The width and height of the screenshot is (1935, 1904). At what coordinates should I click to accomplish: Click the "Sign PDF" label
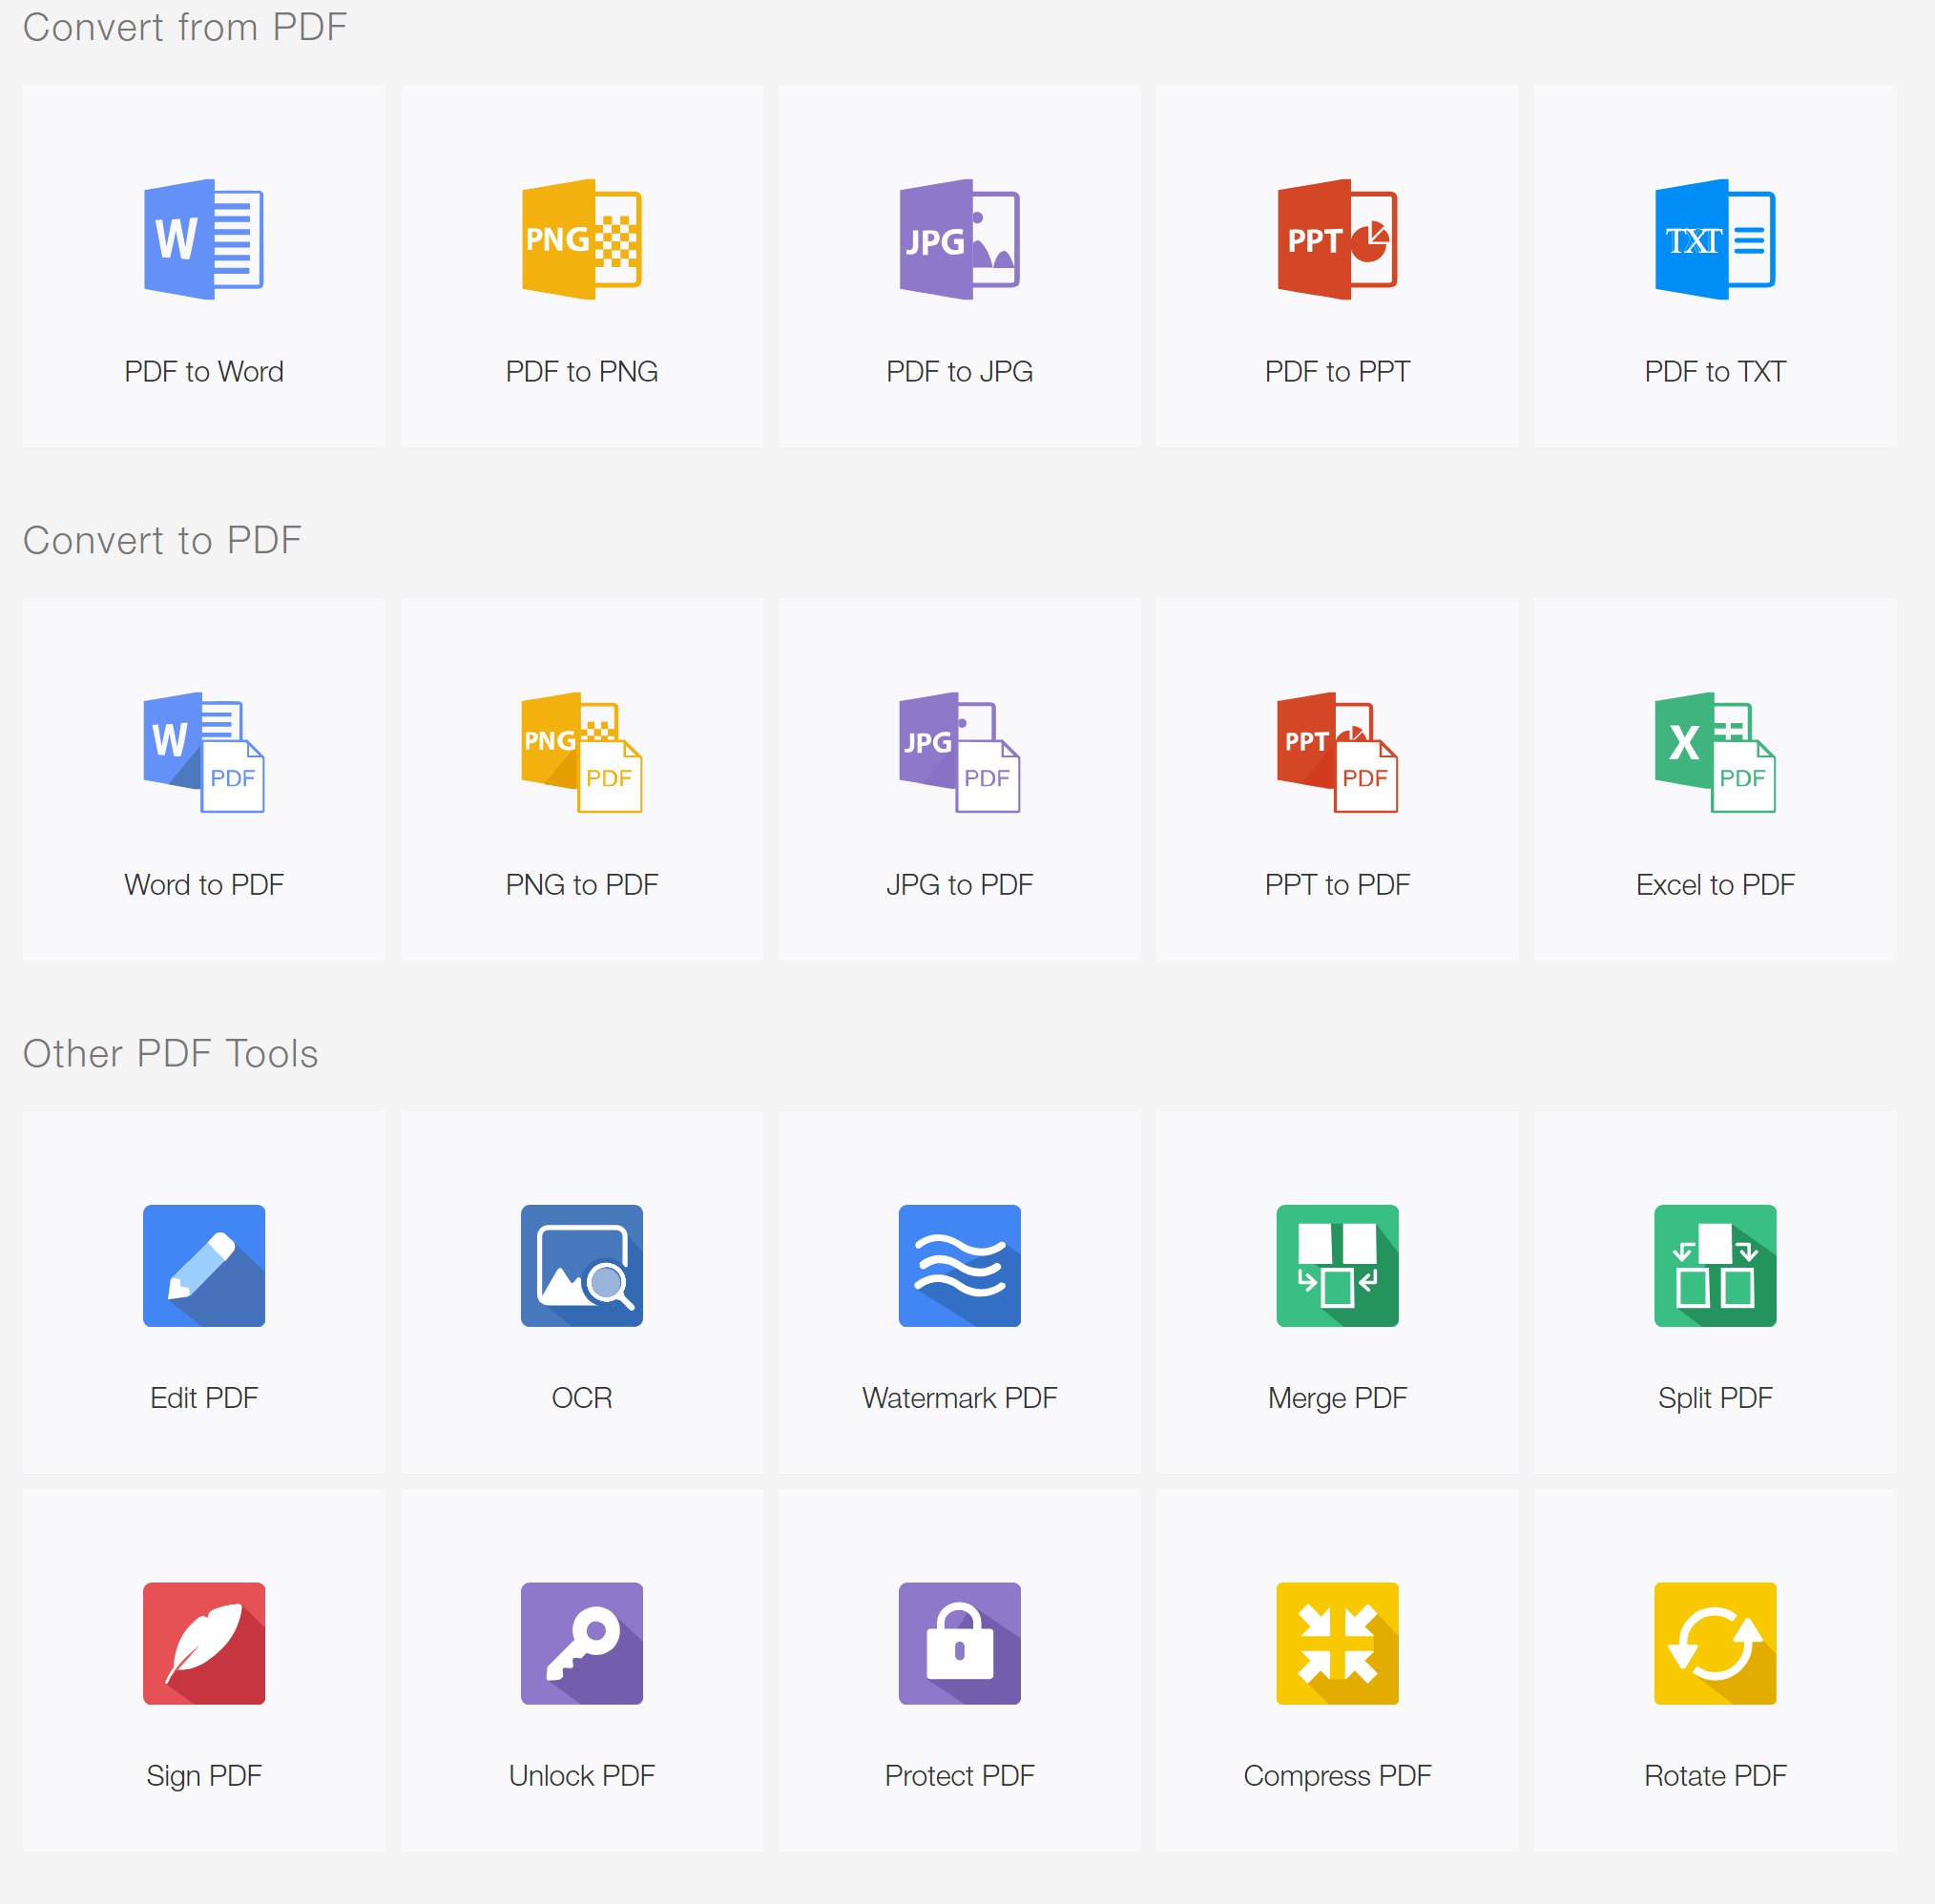(x=204, y=1776)
